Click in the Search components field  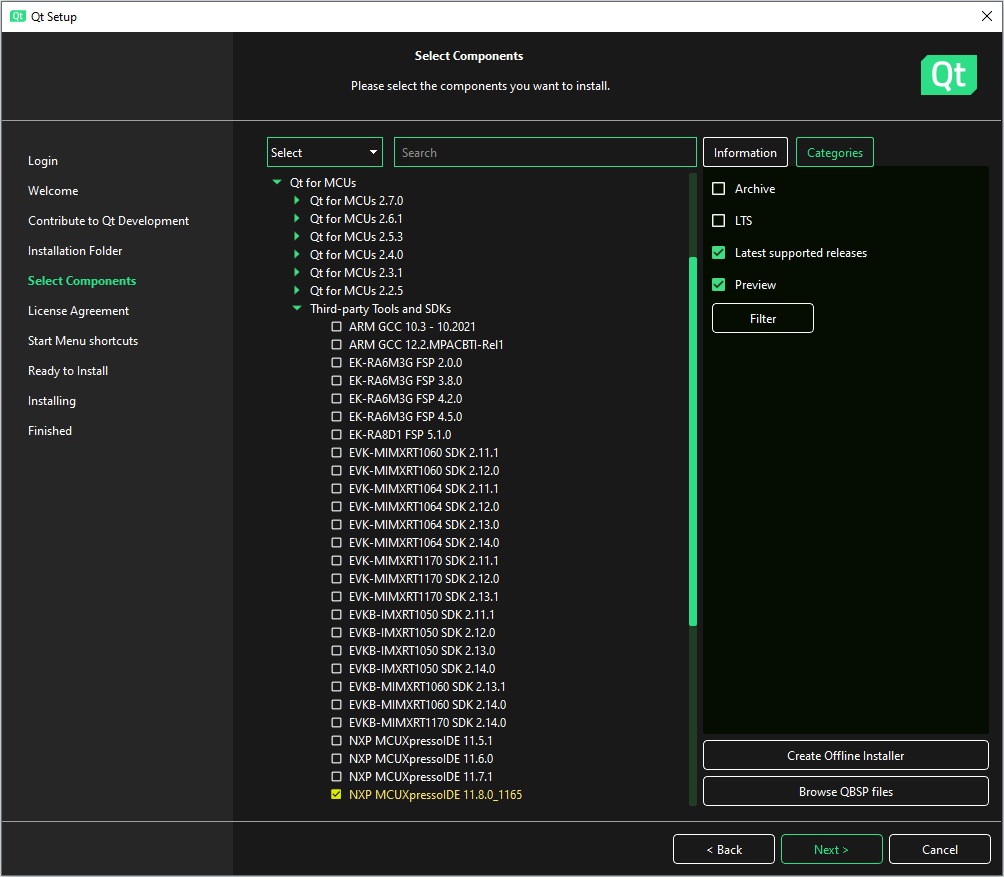pos(545,152)
